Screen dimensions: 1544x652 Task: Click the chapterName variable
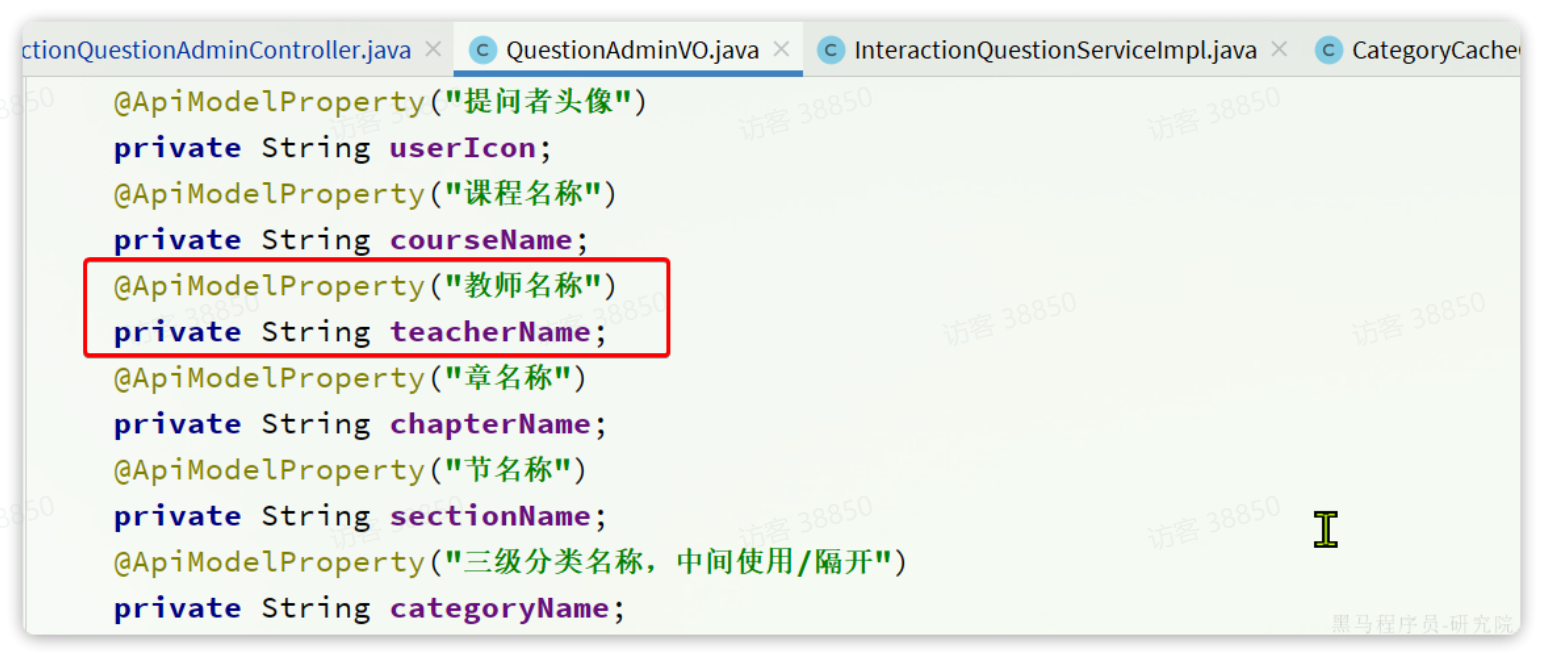[x=490, y=424]
